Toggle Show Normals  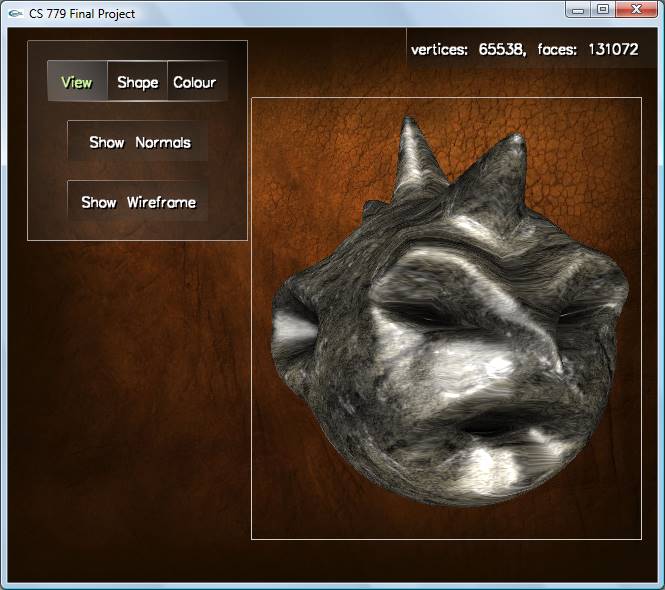click(x=139, y=142)
